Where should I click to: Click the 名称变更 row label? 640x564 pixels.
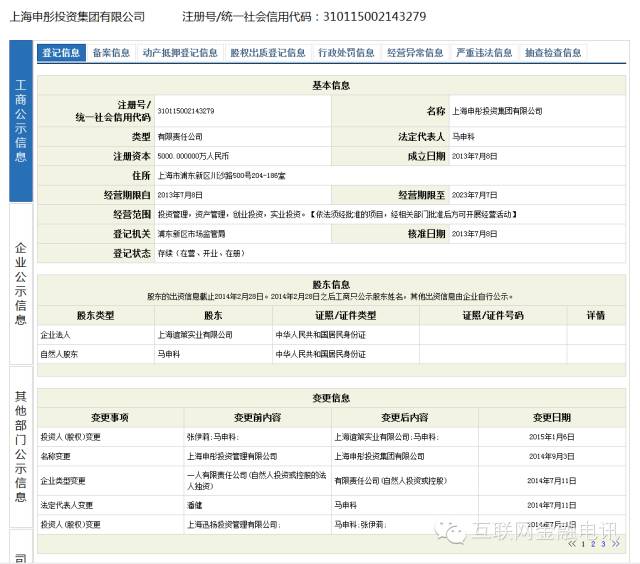[56, 456]
